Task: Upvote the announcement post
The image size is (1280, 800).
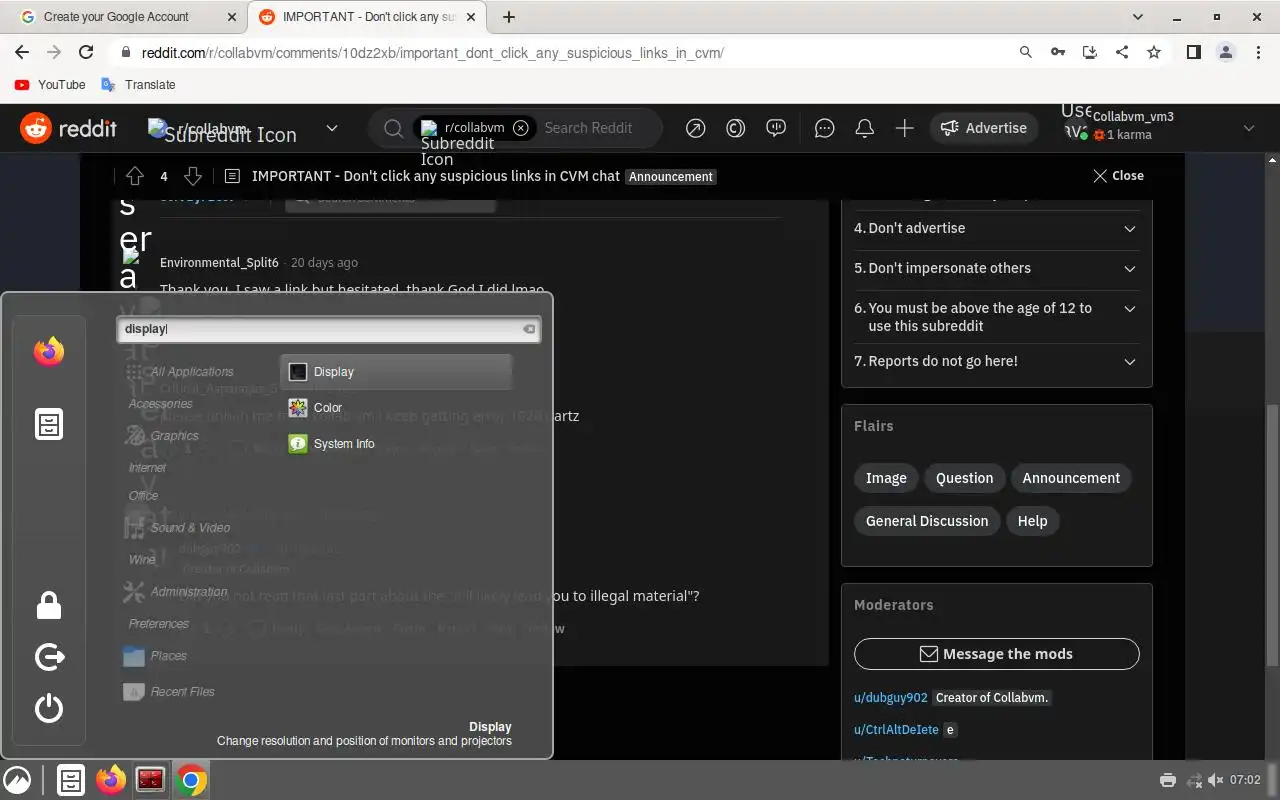Action: 135,176
